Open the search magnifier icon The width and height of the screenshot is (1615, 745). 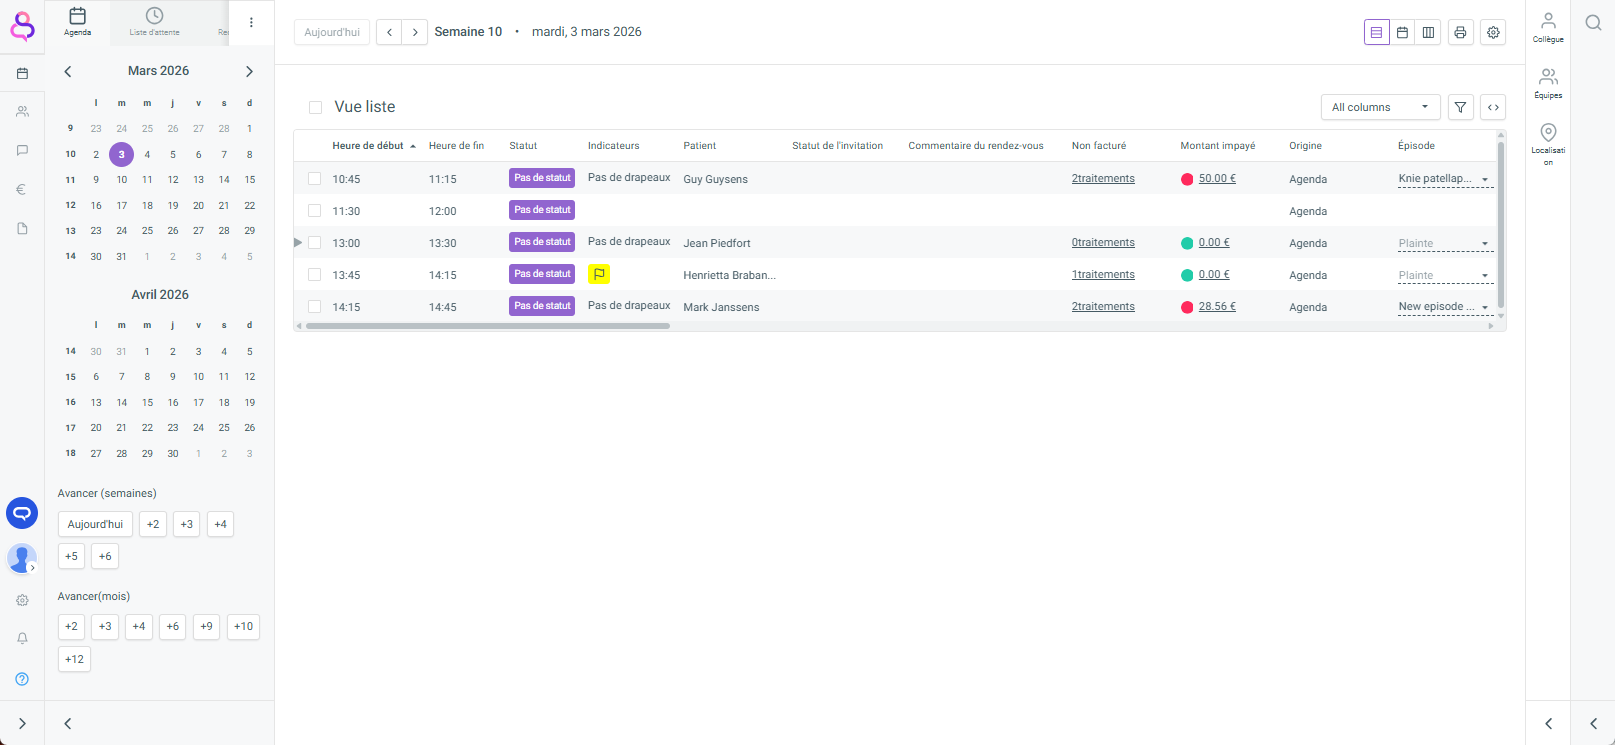tap(1593, 23)
